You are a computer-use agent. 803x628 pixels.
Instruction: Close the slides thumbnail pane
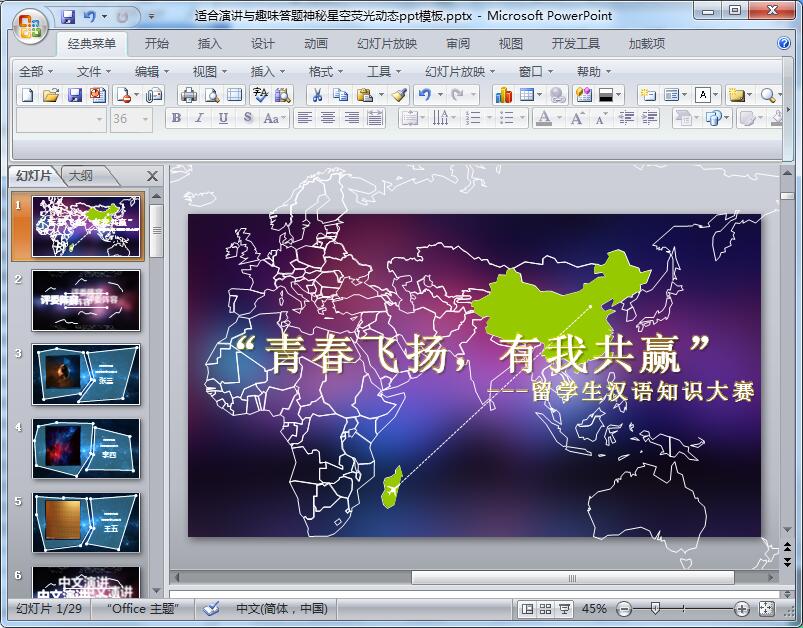tap(152, 176)
